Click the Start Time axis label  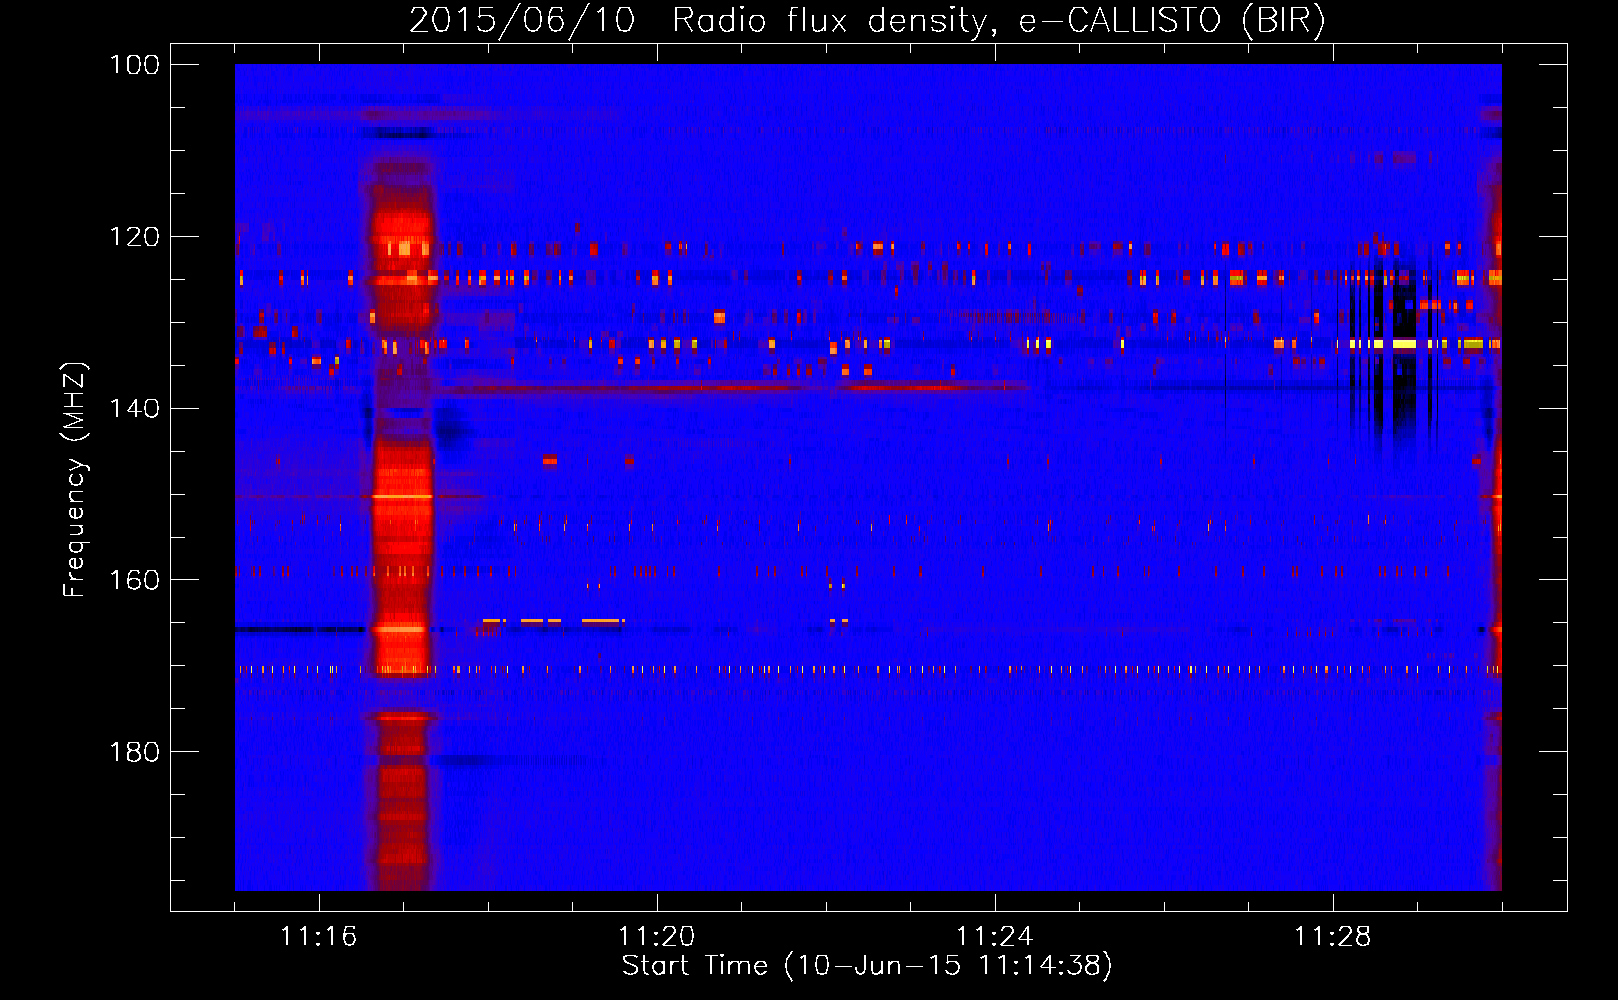point(867,966)
